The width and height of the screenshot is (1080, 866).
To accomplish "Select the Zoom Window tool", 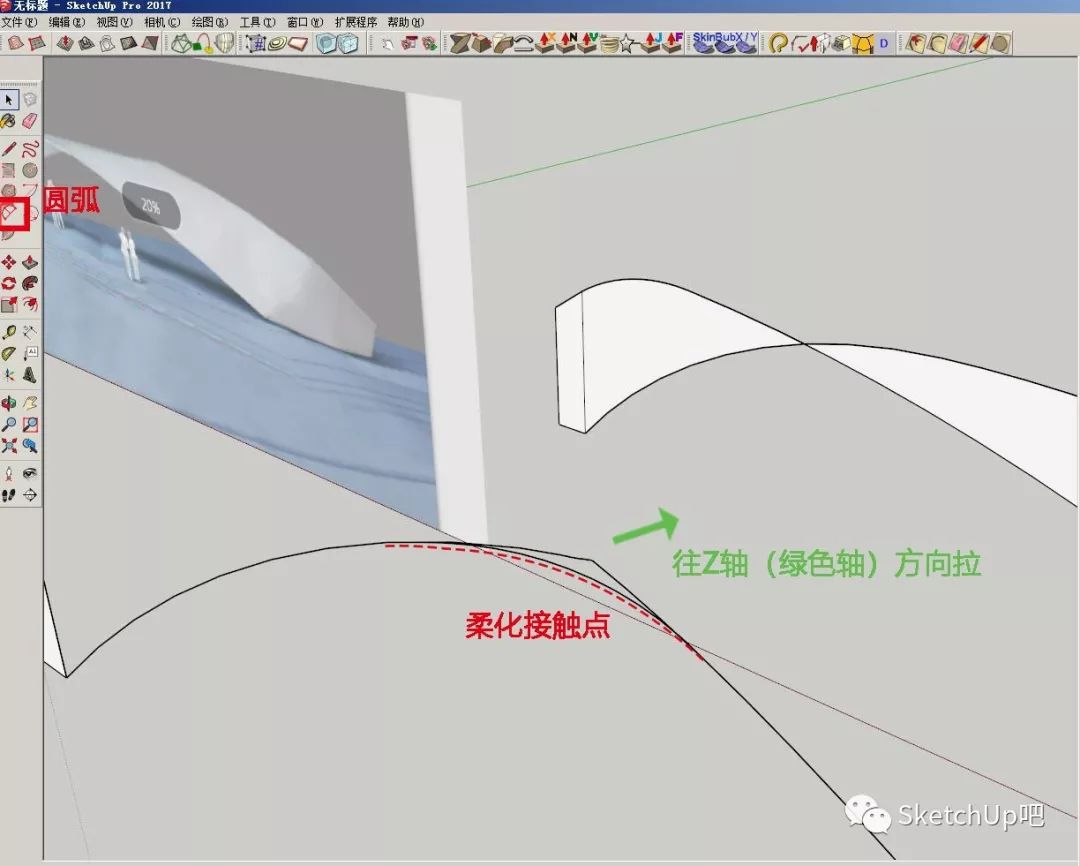I will [x=30, y=424].
